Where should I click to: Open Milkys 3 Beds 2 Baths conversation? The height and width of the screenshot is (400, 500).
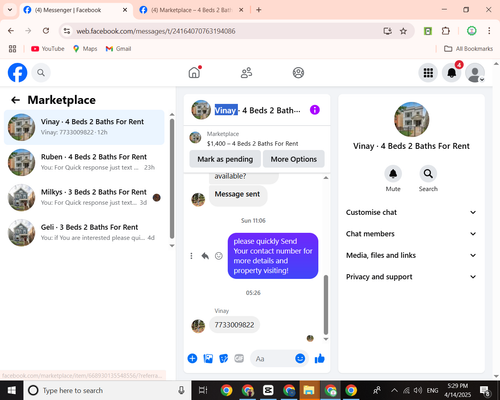pyautogui.click(x=84, y=197)
